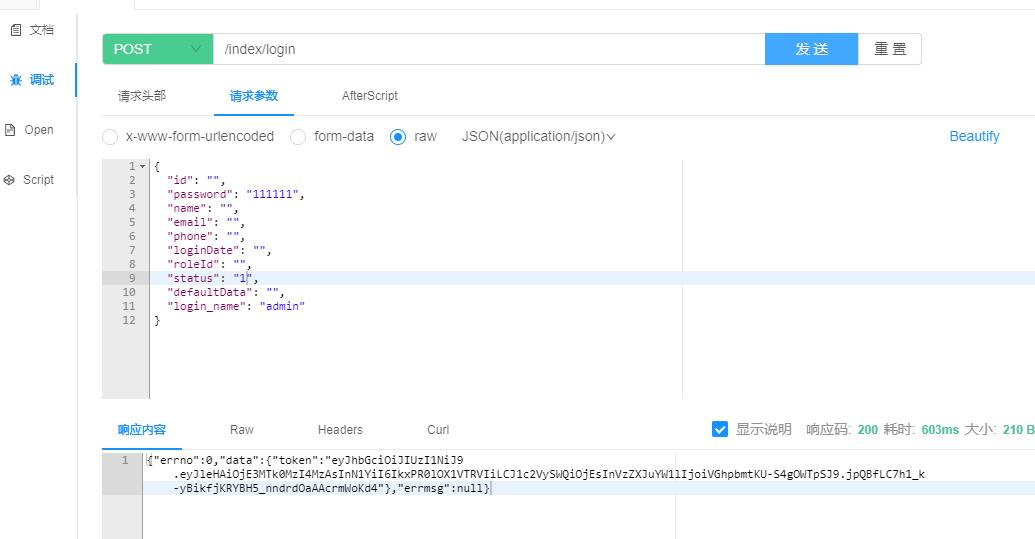Click the 重置 reset button
Viewport: 1035px width, 539px height.
point(889,49)
